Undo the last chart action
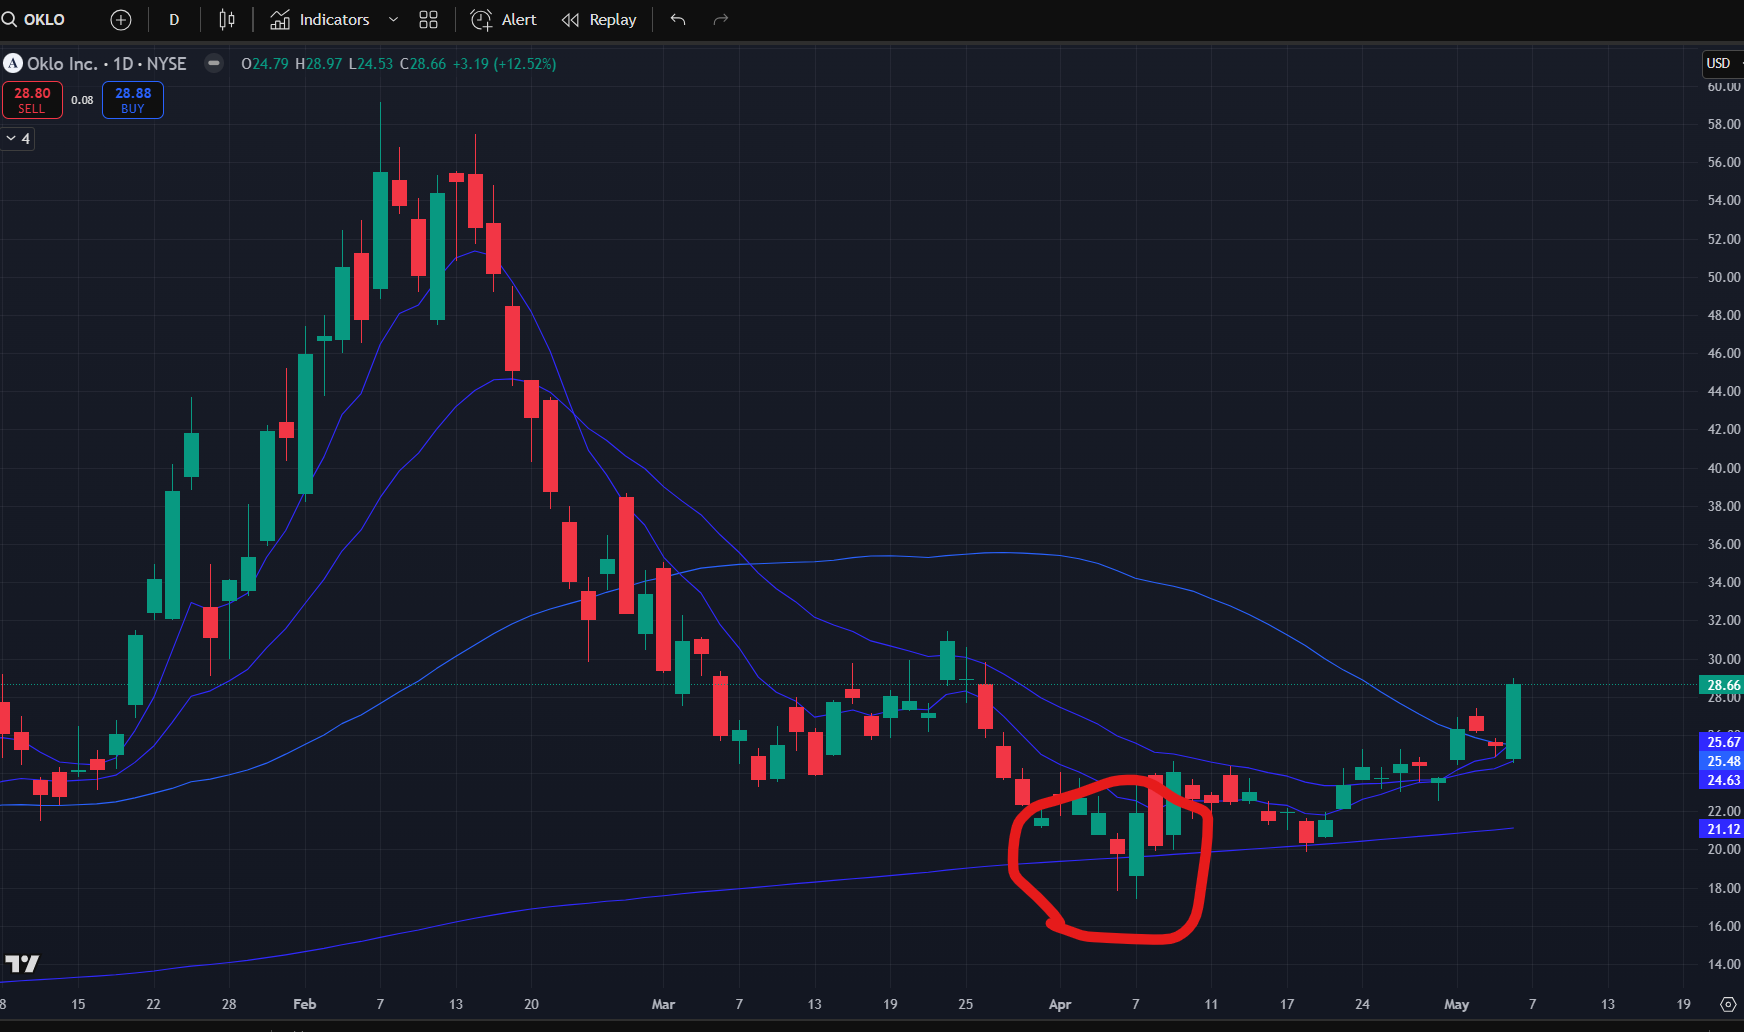The width and height of the screenshot is (1744, 1032). [677, 19]
